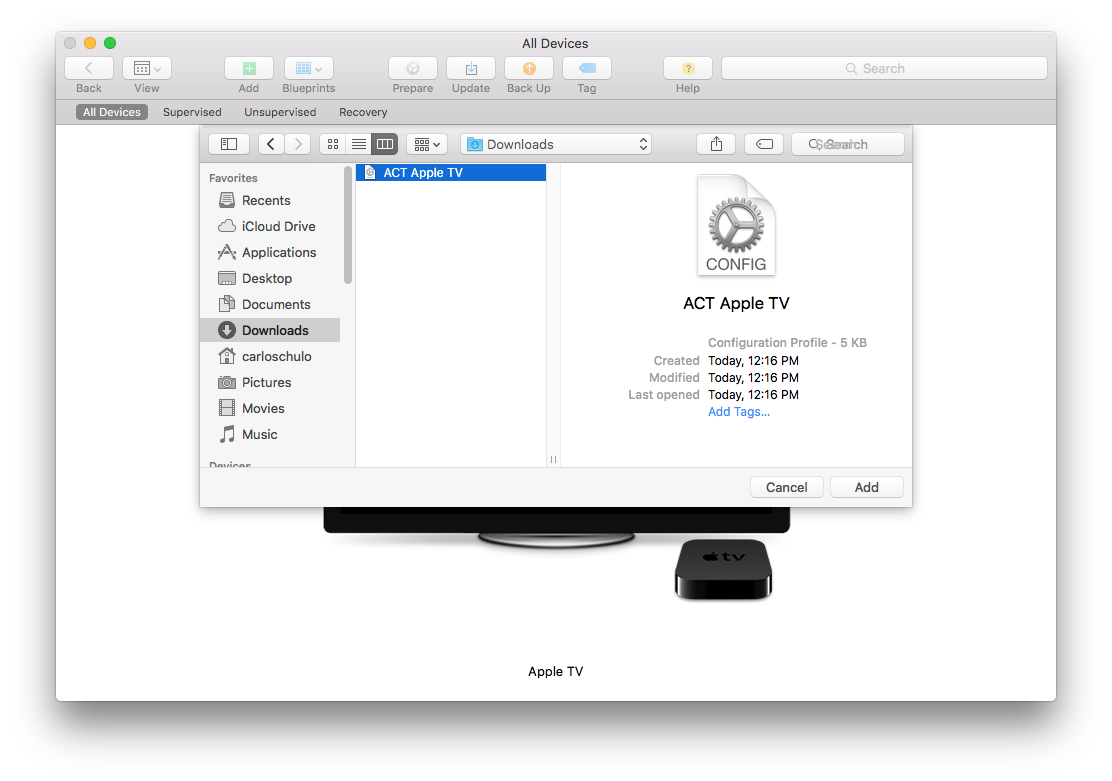Click the column resize handle
The image size is (1112, 781).
553,460
